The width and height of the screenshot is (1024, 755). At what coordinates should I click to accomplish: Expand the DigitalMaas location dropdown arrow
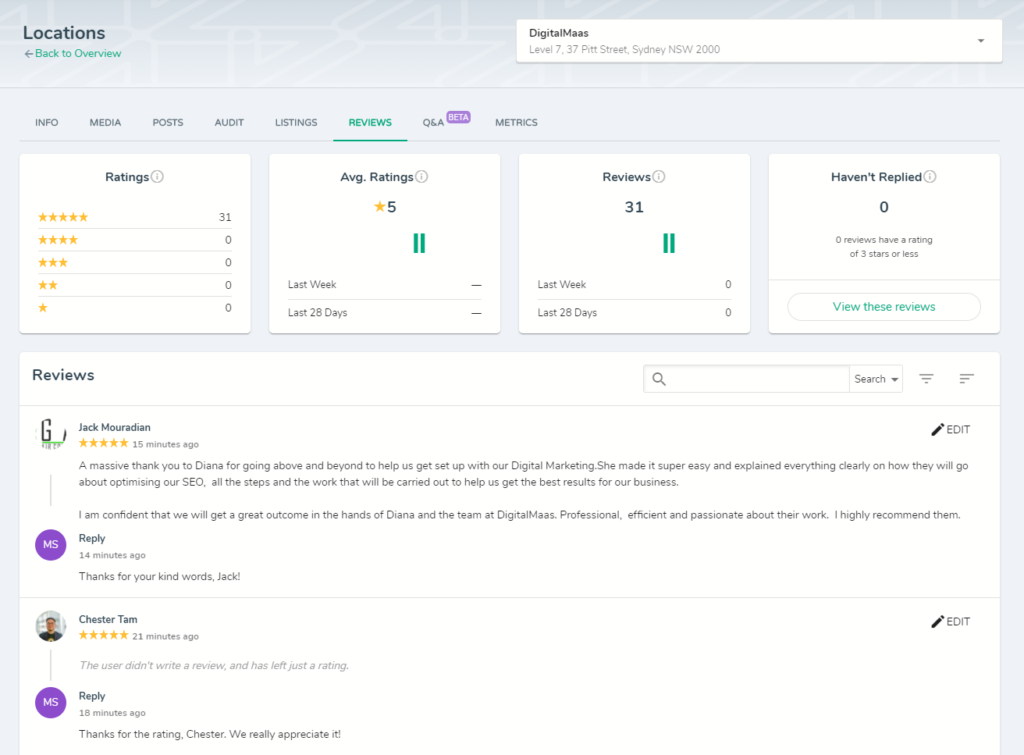coord(980,41)
